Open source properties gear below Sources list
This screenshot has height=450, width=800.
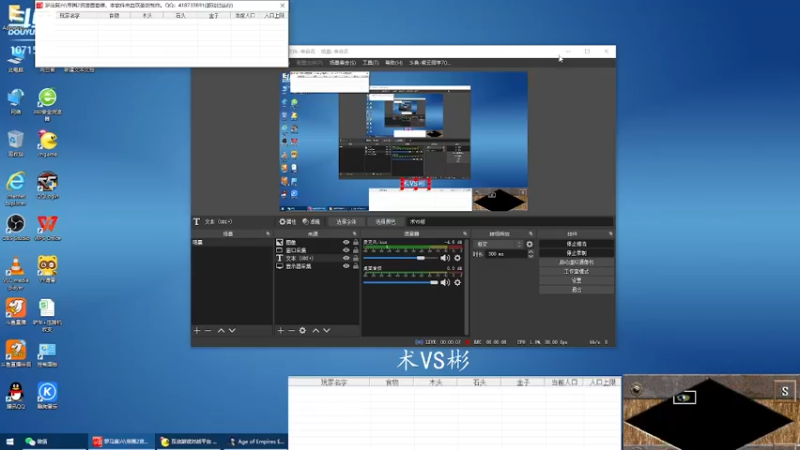pyautogui.click(x=303, y=331)
